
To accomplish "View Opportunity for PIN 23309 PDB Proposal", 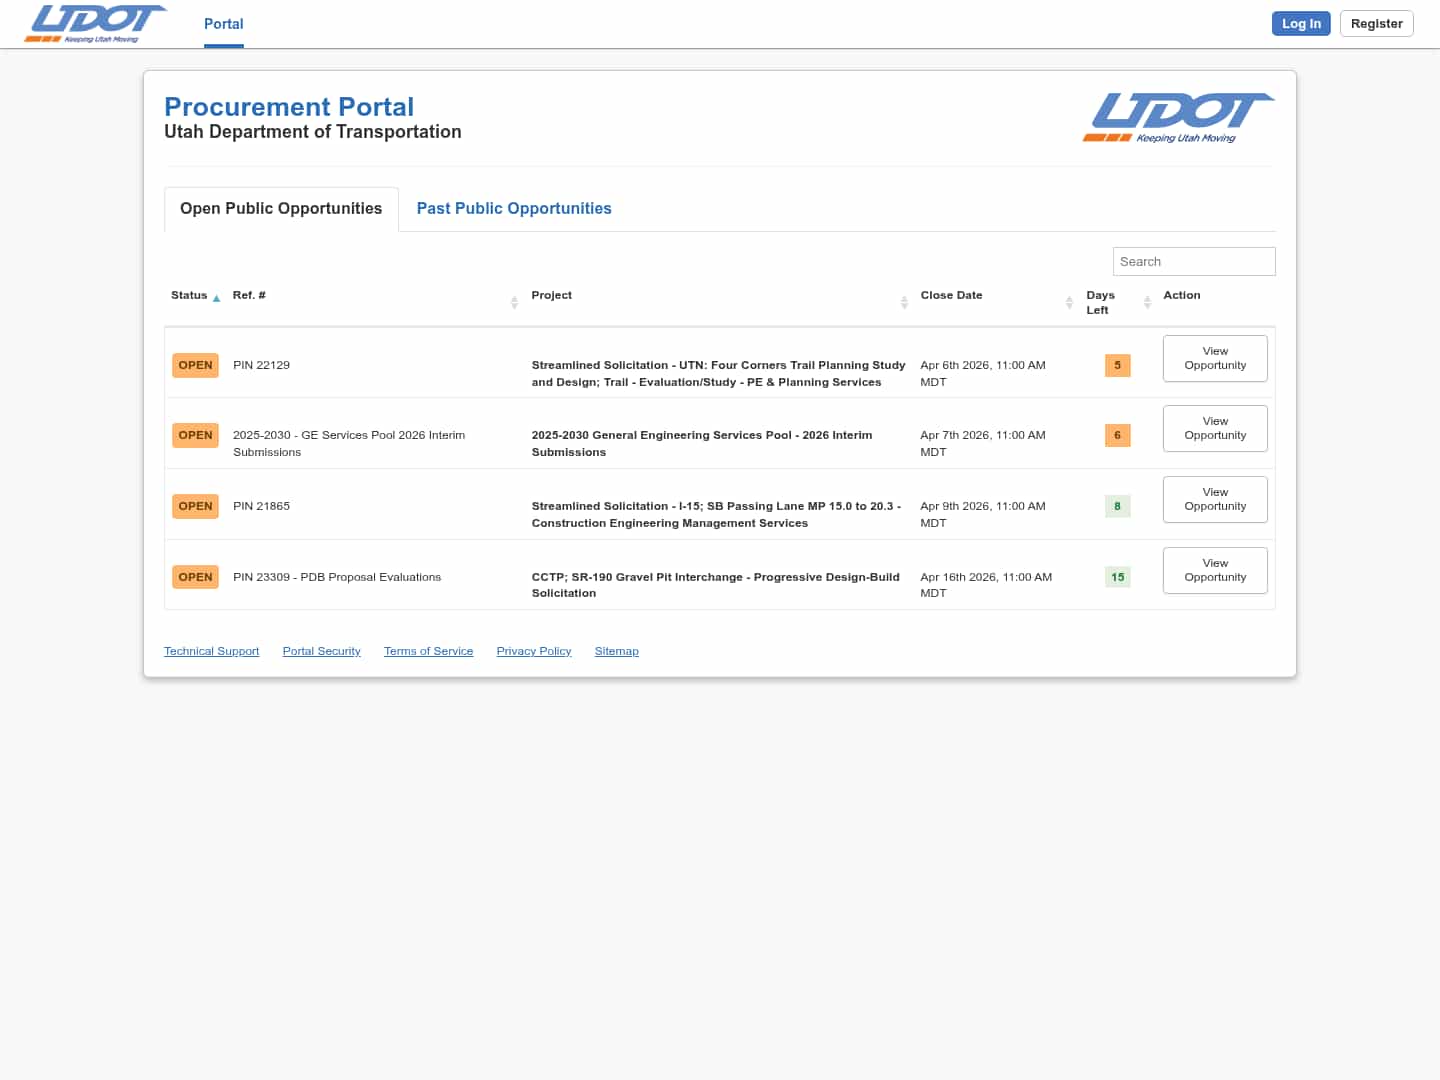I will (x=1215, y=570).
